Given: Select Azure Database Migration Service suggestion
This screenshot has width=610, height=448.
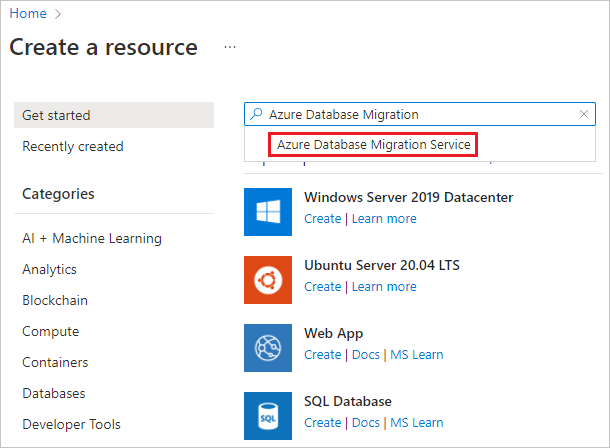Looking at the screenshot, I should click(373, 145).
